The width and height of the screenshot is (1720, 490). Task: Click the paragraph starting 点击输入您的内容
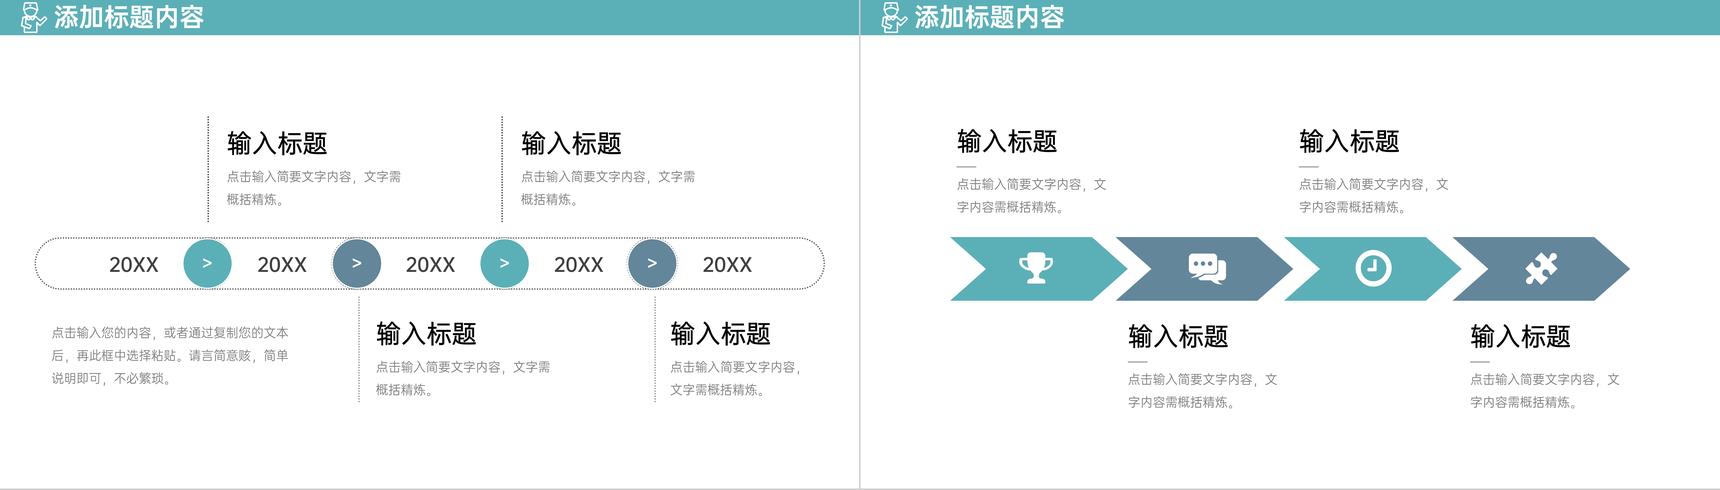click(x=170, y=356)
